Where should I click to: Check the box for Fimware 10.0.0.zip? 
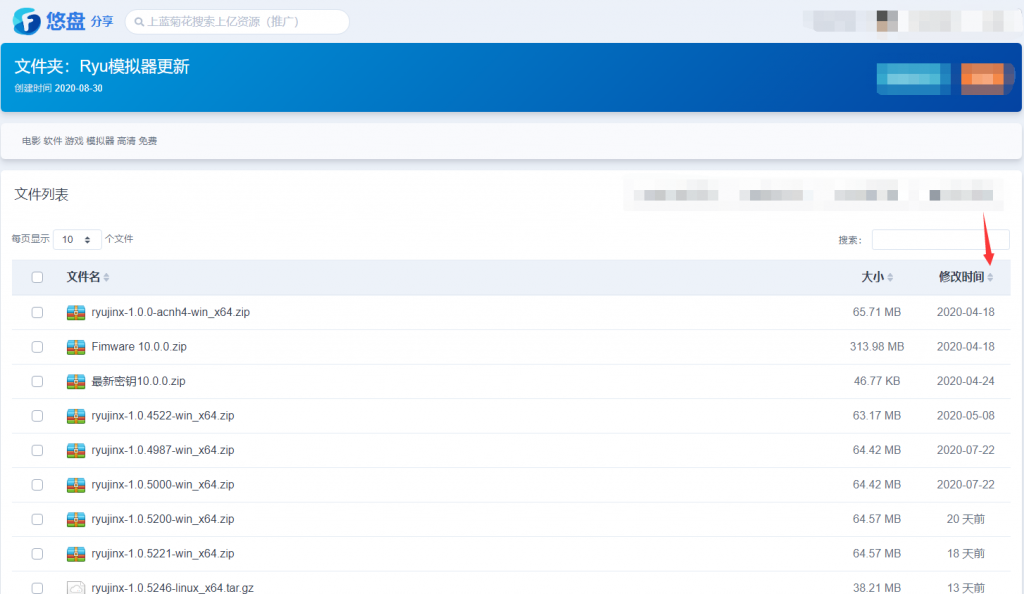tap(37, 347)
